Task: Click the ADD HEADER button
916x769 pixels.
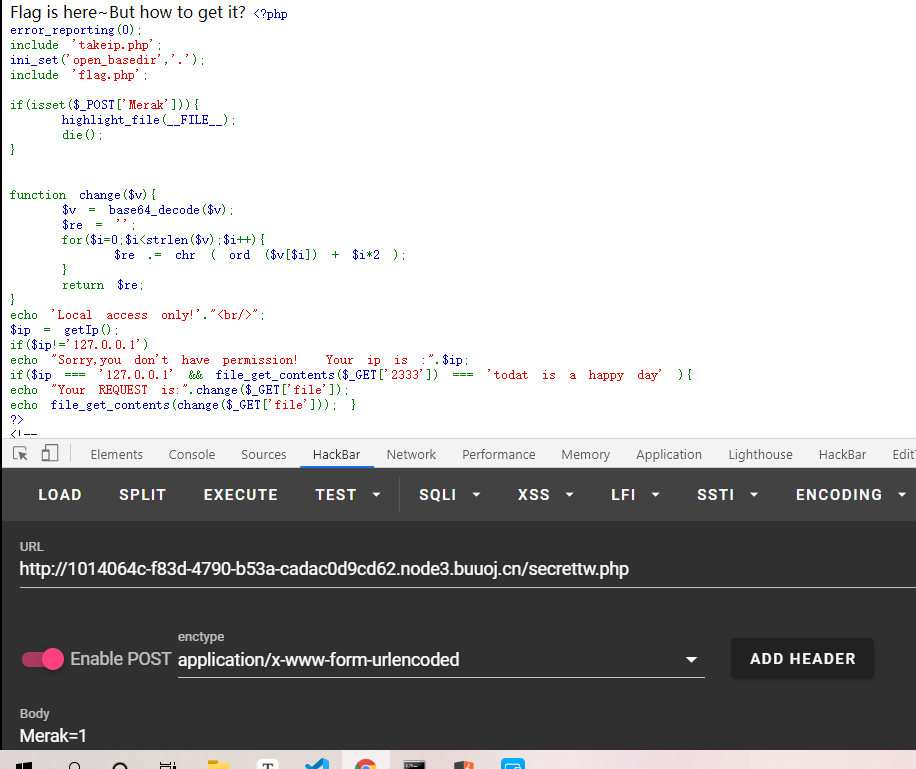Action: [802, 659]
